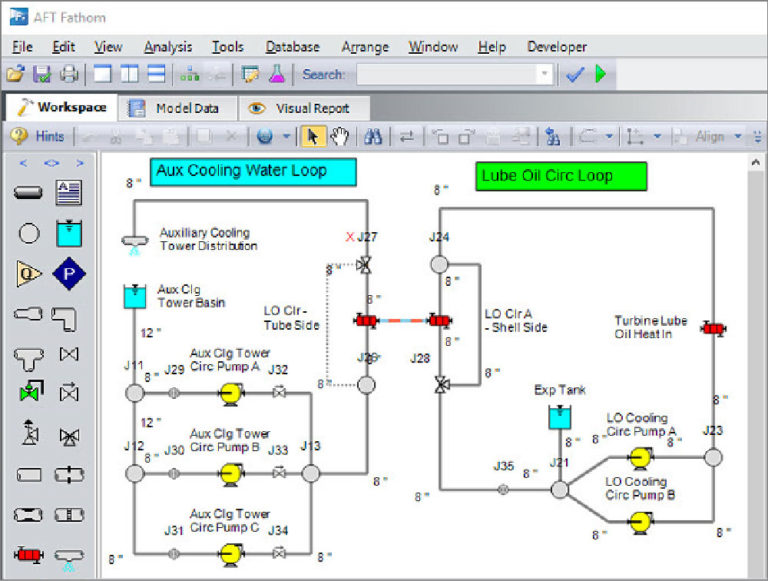Activate the arrow selection tool

coord(312,137)
